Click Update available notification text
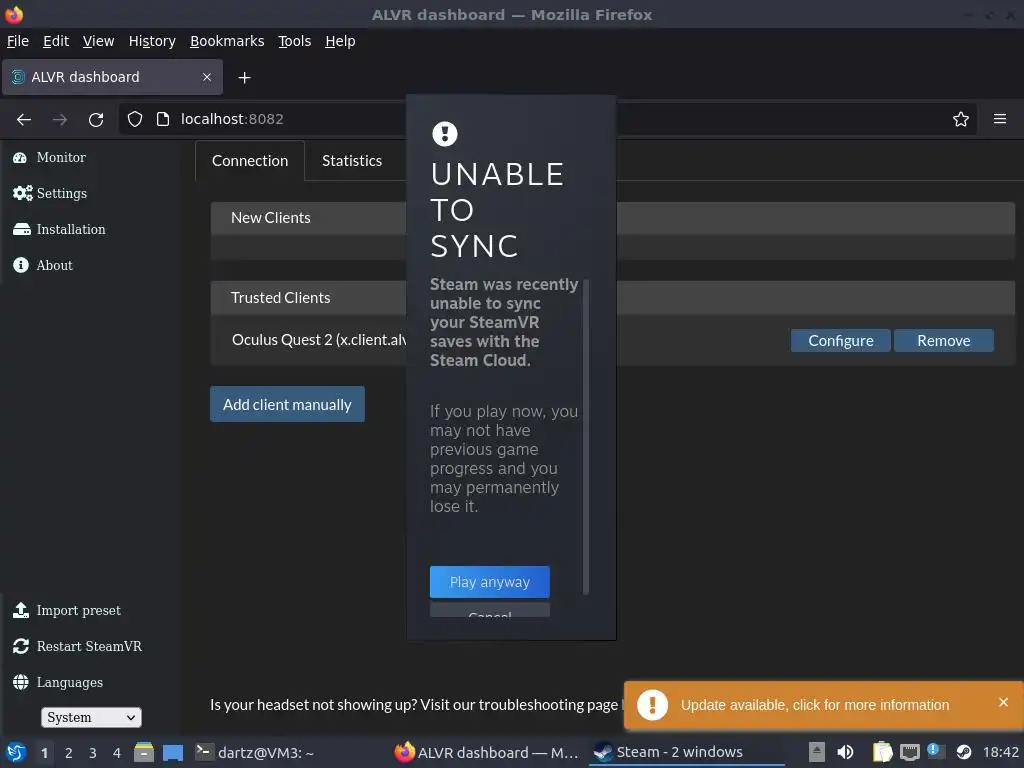The height and width of the screenshot is (768, 1024). [x=815, y=705]
